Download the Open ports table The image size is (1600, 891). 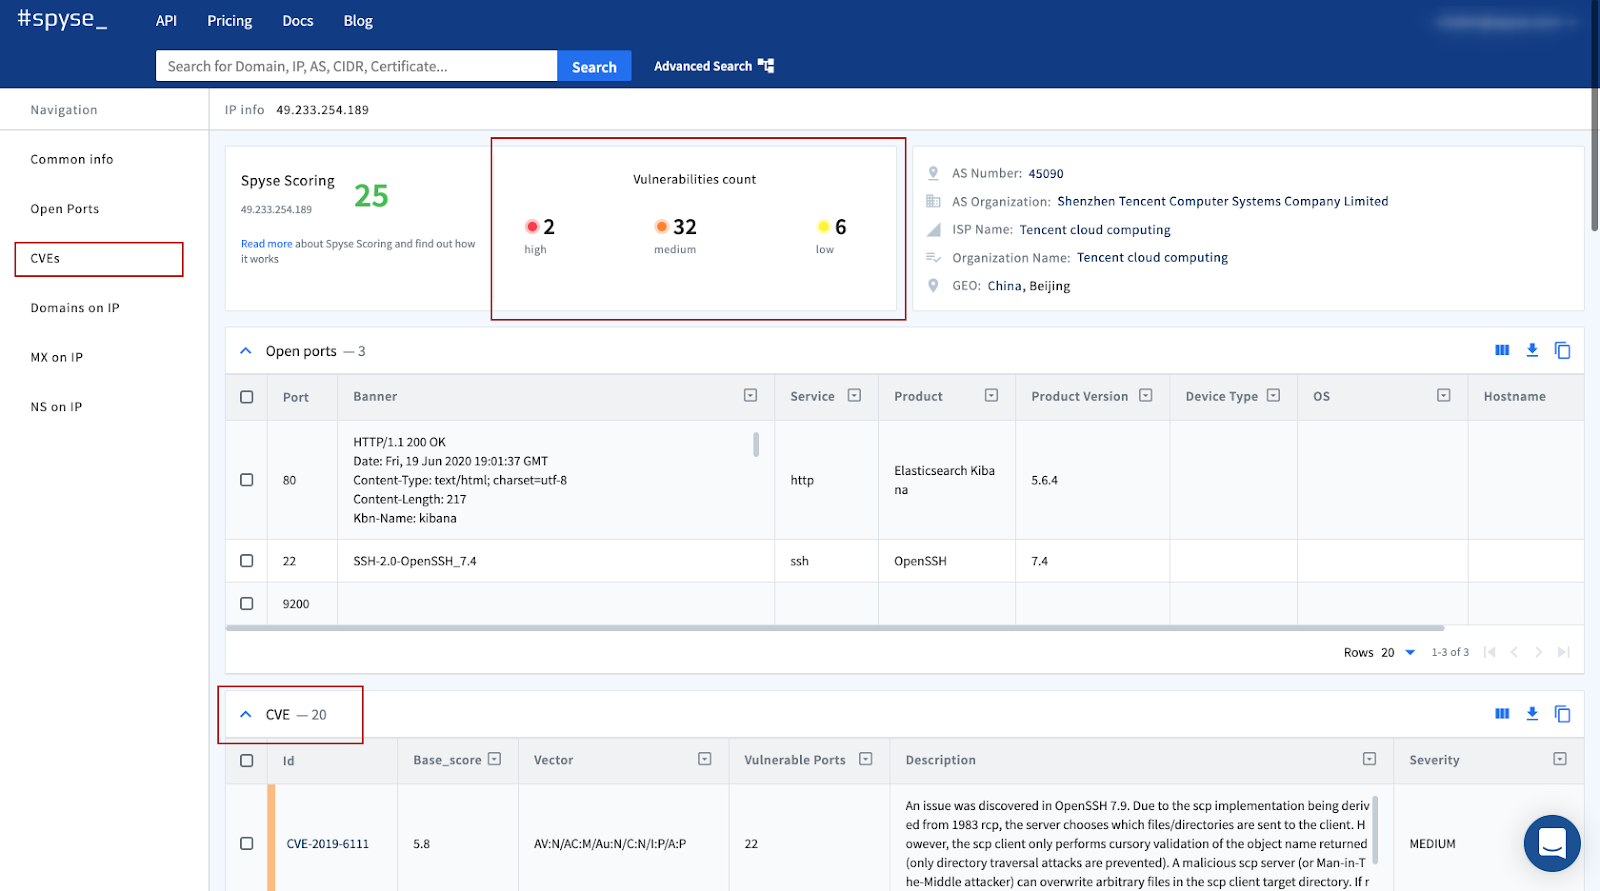pyautogui.click(x=1532, y=350)
